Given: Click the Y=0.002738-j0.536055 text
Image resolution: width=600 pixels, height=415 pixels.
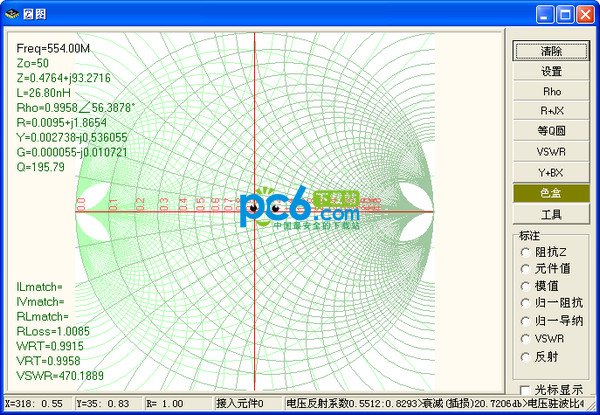Looking at the screenshot, I should click(x=72, y=137).
